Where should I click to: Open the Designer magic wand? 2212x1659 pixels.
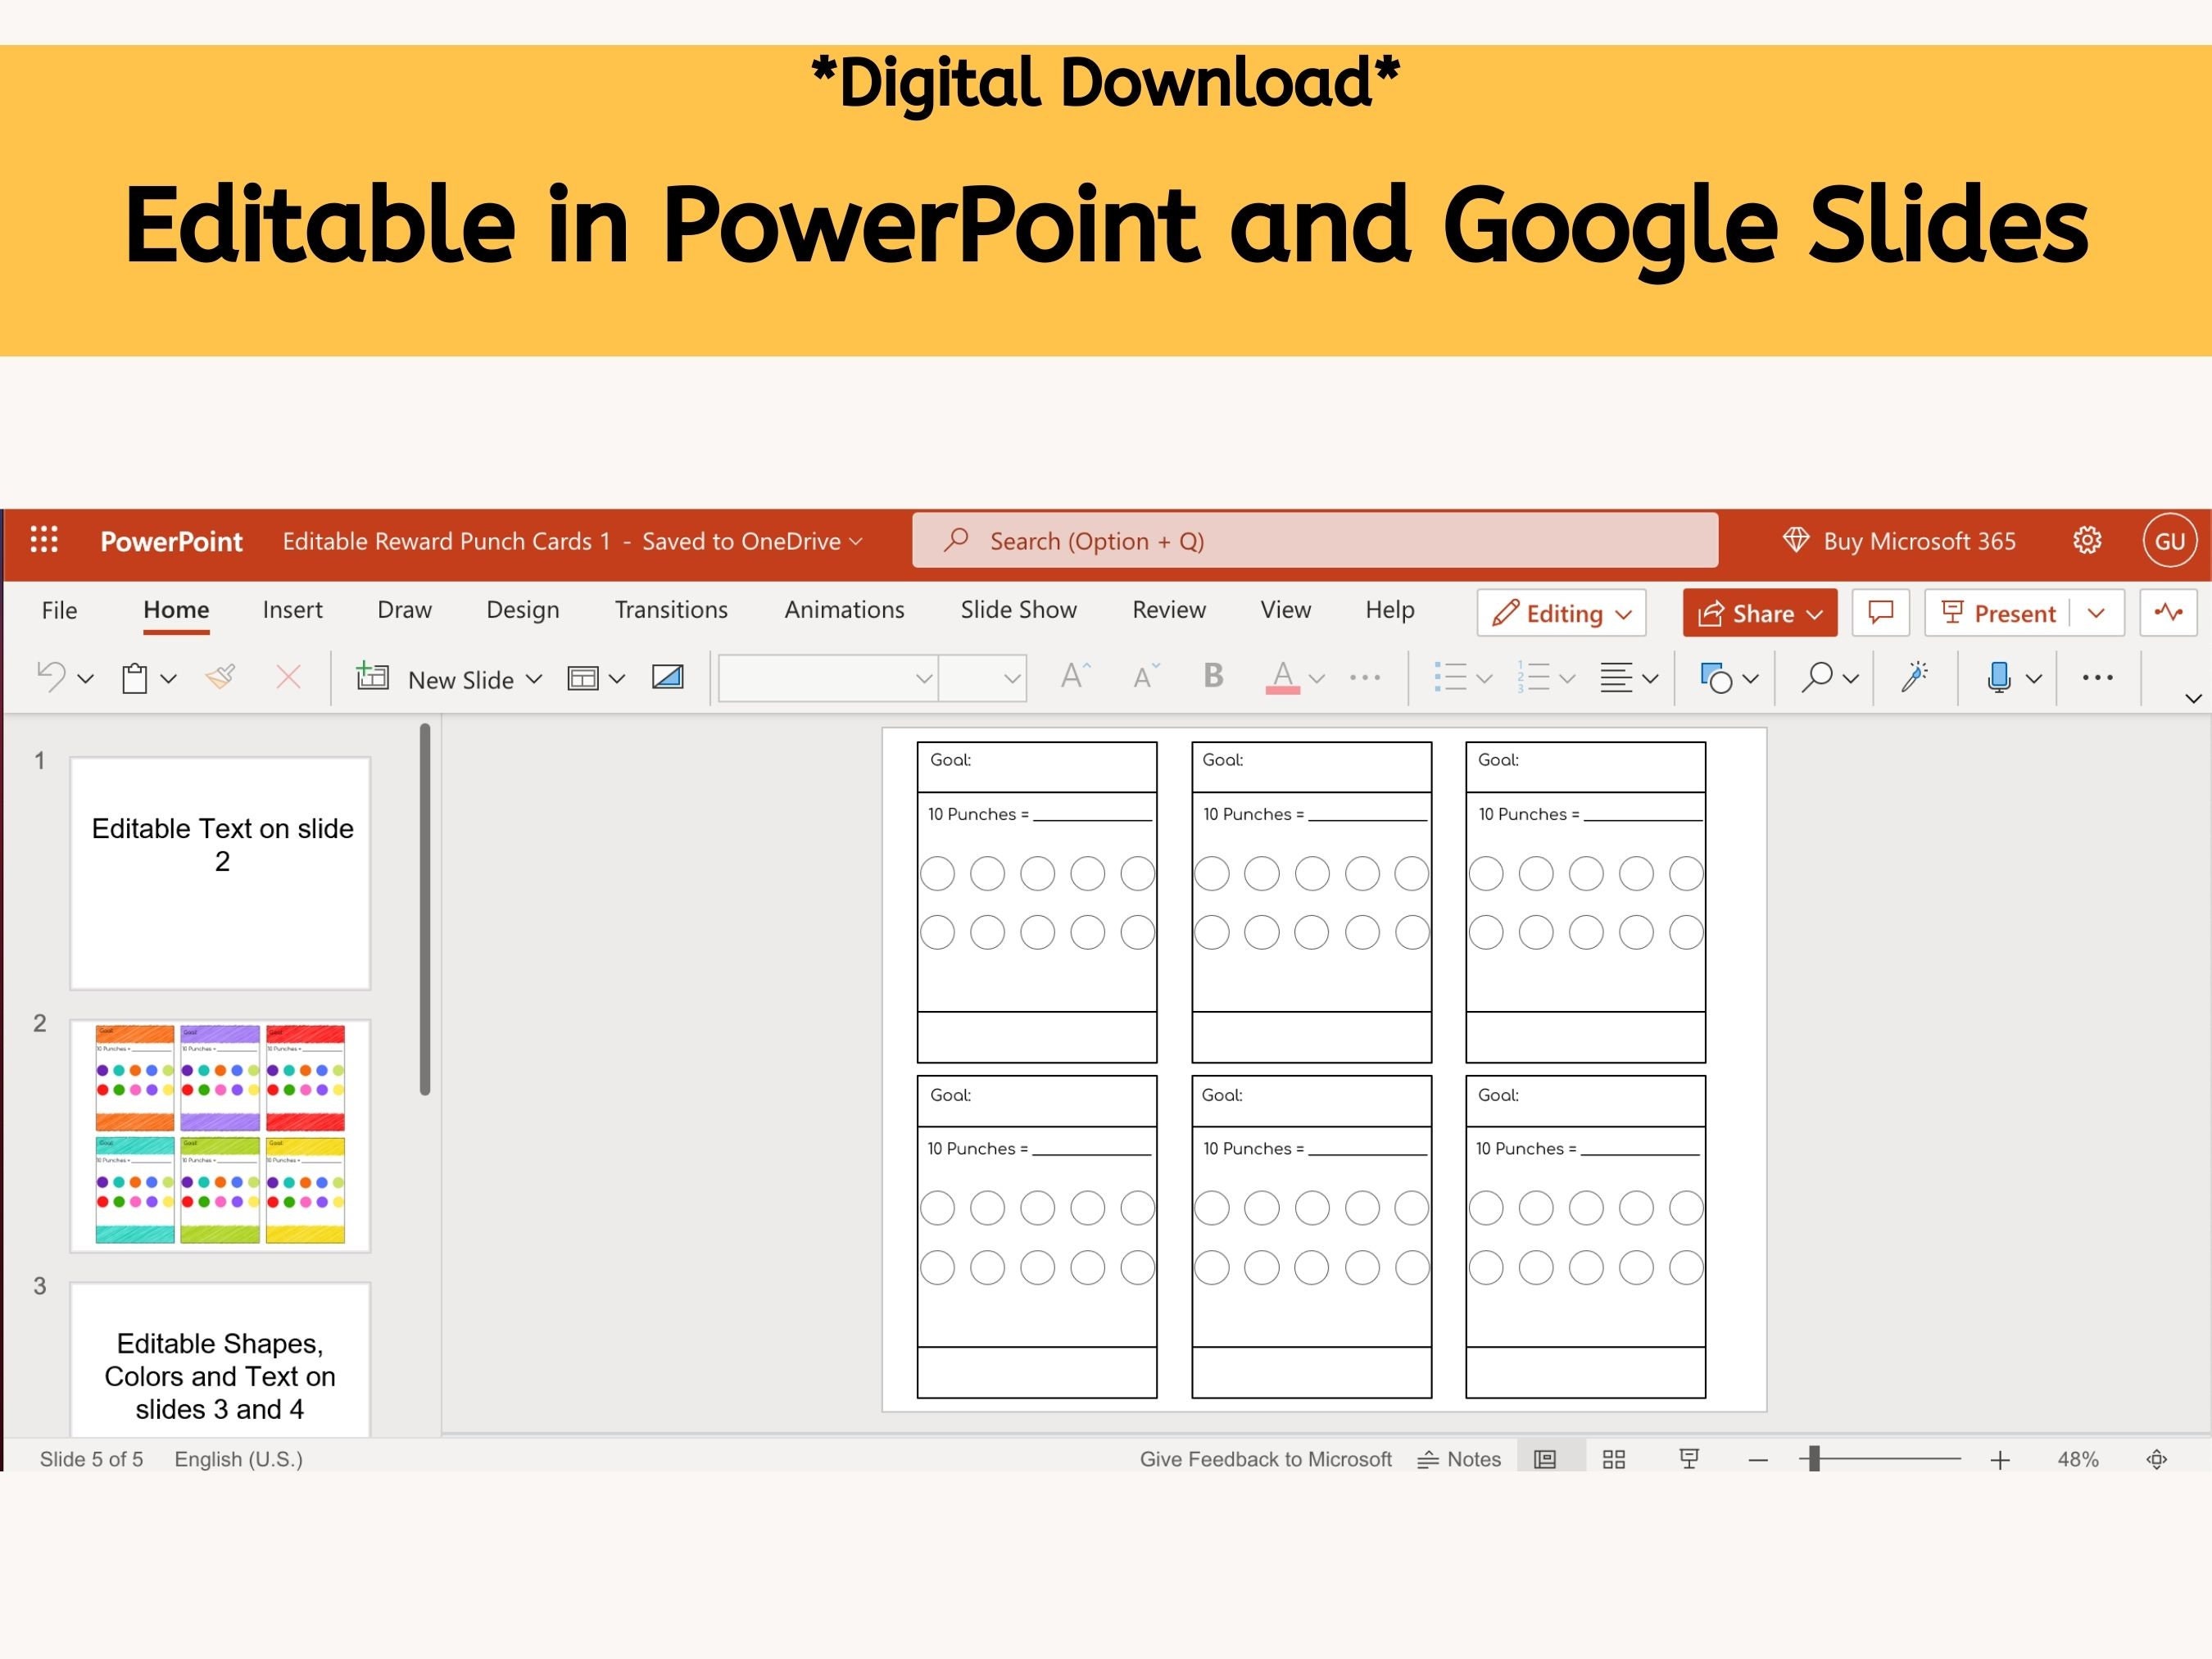coord(1915,677)
